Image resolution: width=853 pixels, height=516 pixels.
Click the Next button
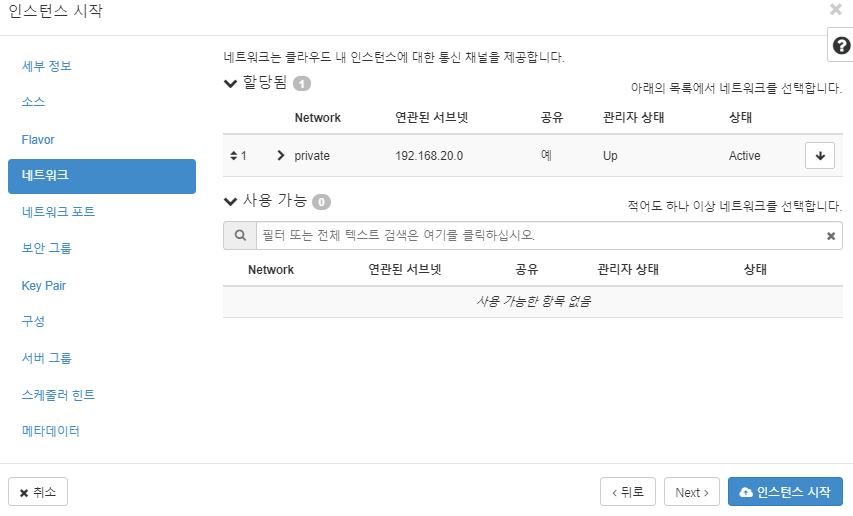692,492
